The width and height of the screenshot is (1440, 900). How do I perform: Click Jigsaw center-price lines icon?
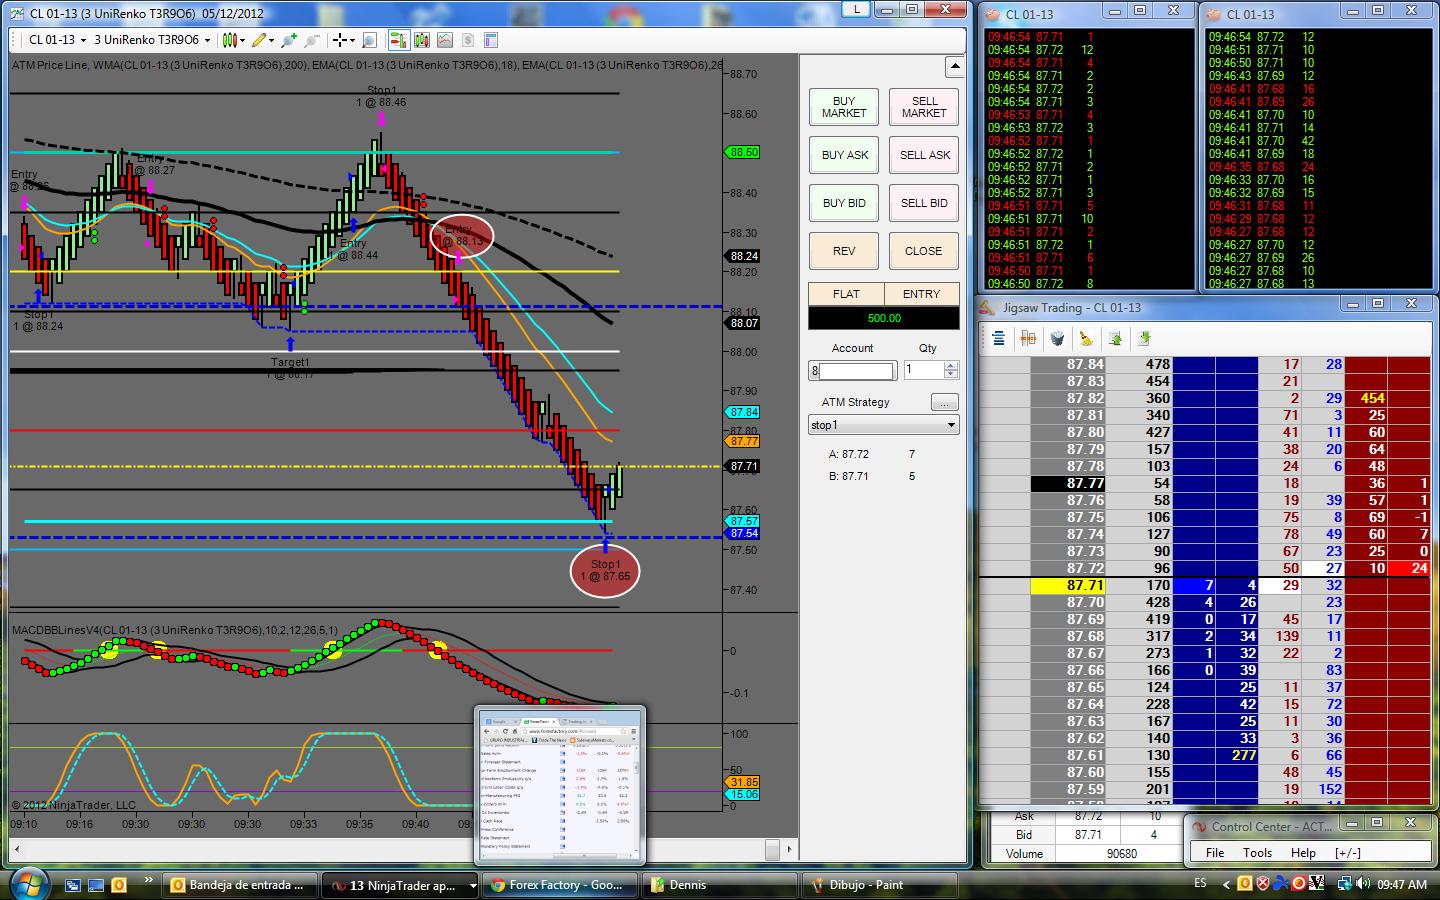(998, 339)
